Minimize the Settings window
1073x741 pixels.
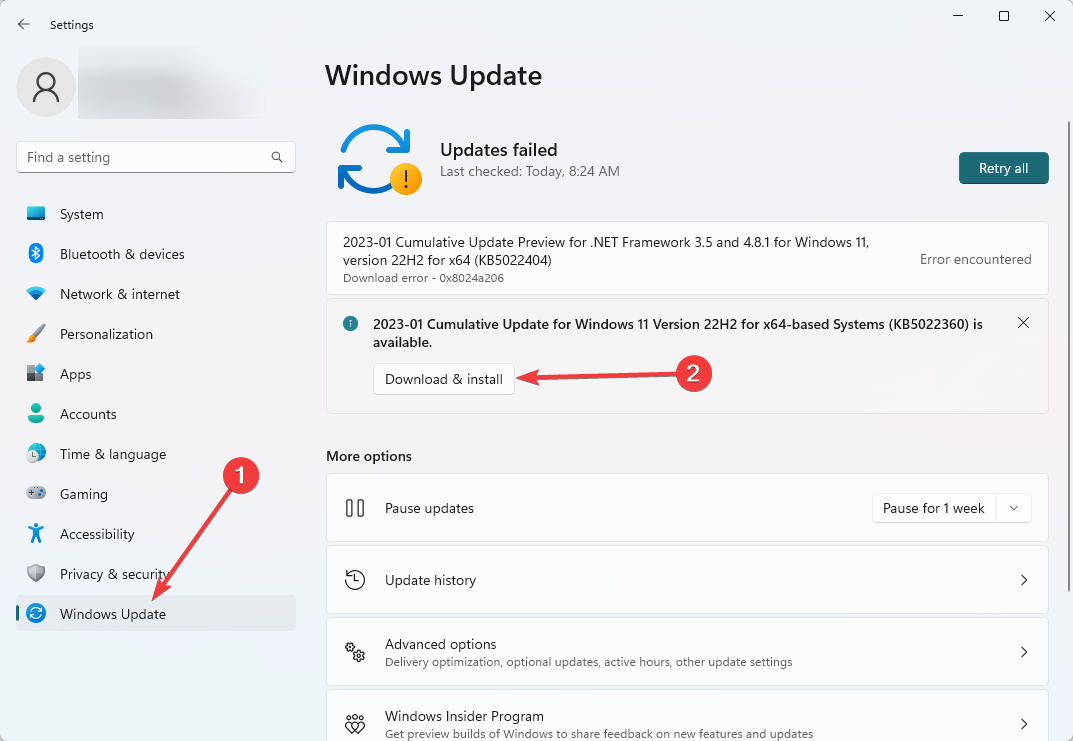coord(958,16)
